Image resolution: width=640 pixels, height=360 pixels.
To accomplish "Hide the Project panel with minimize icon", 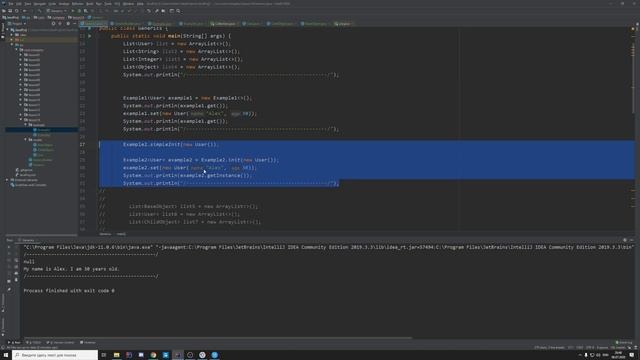I will click(74, 24).
